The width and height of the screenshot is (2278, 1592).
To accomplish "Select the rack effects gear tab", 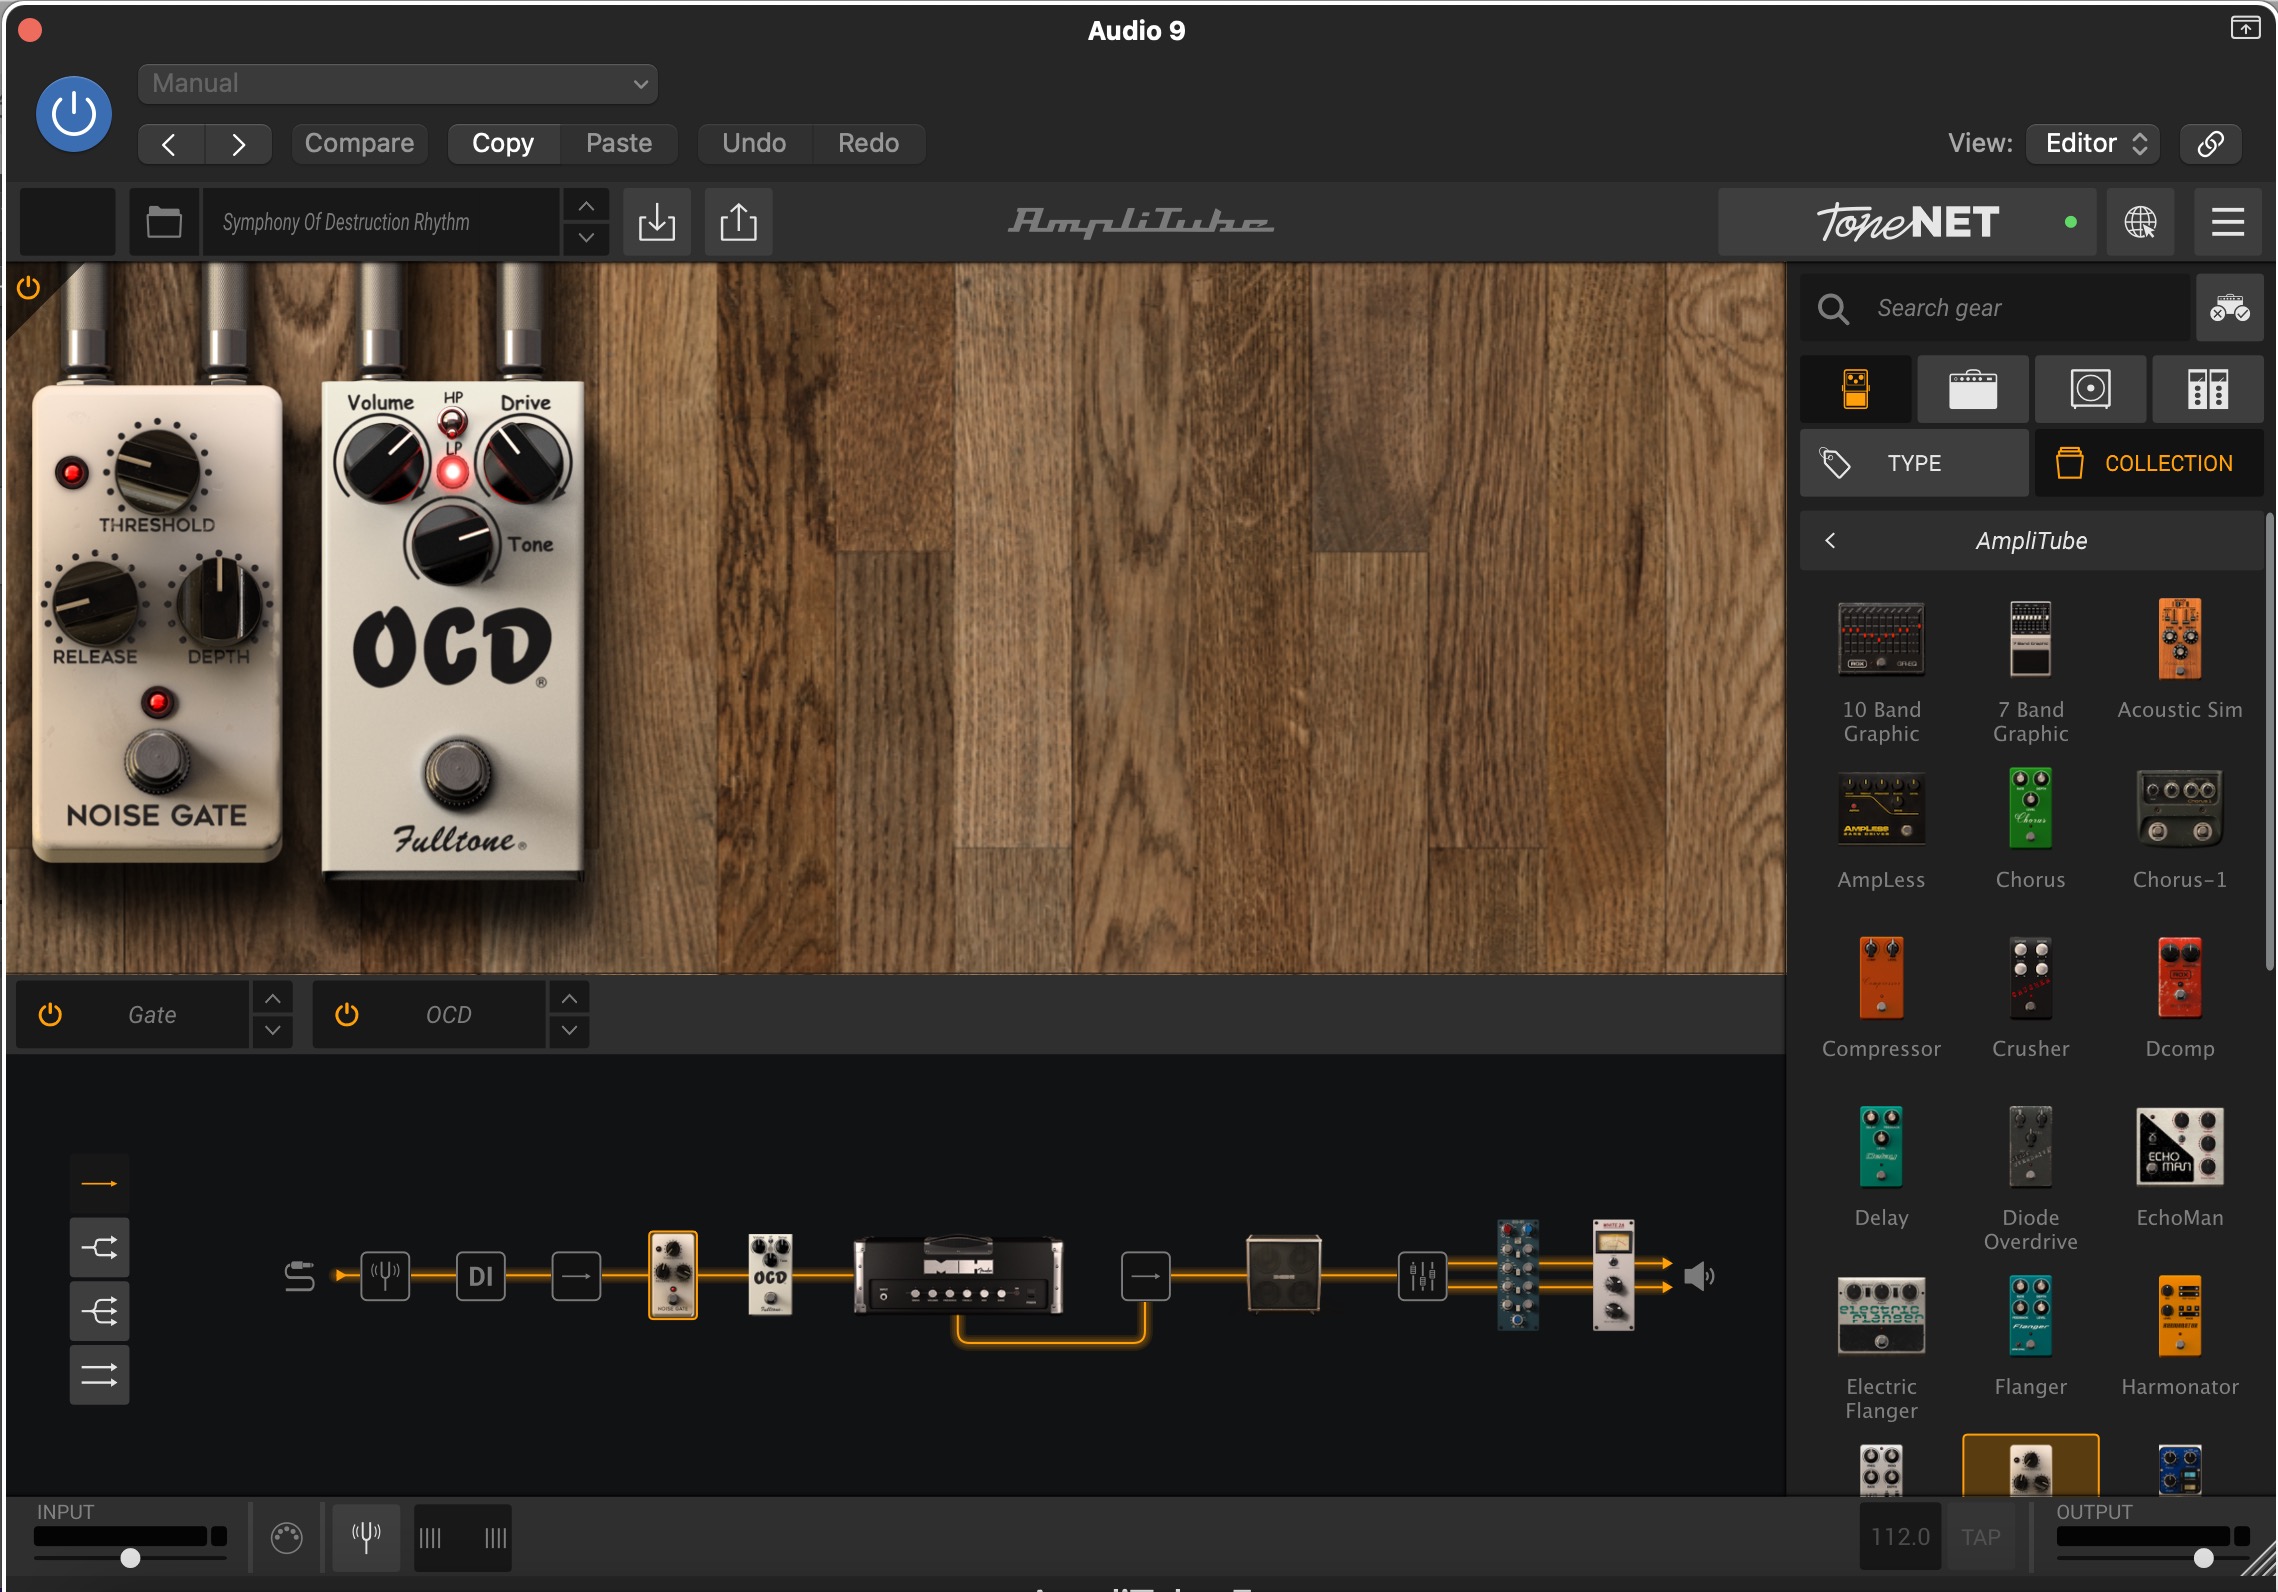I will pos(2208,389).
